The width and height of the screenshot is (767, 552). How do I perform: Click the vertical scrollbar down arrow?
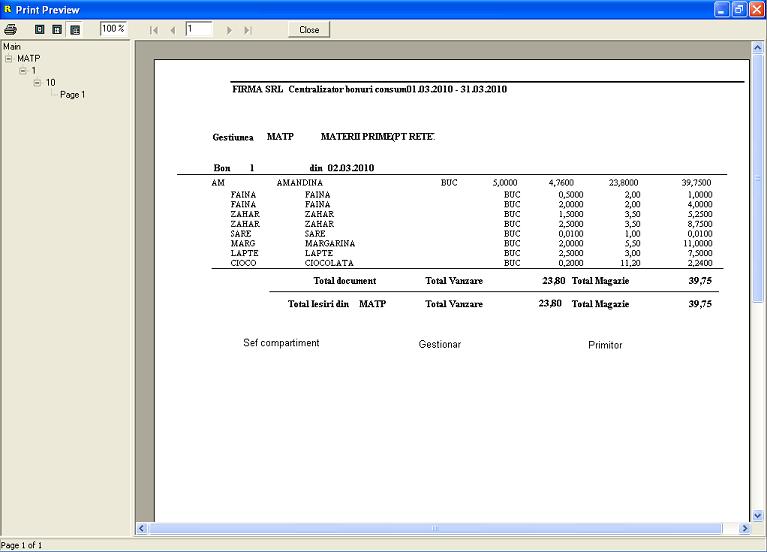[x=757, y=514]
